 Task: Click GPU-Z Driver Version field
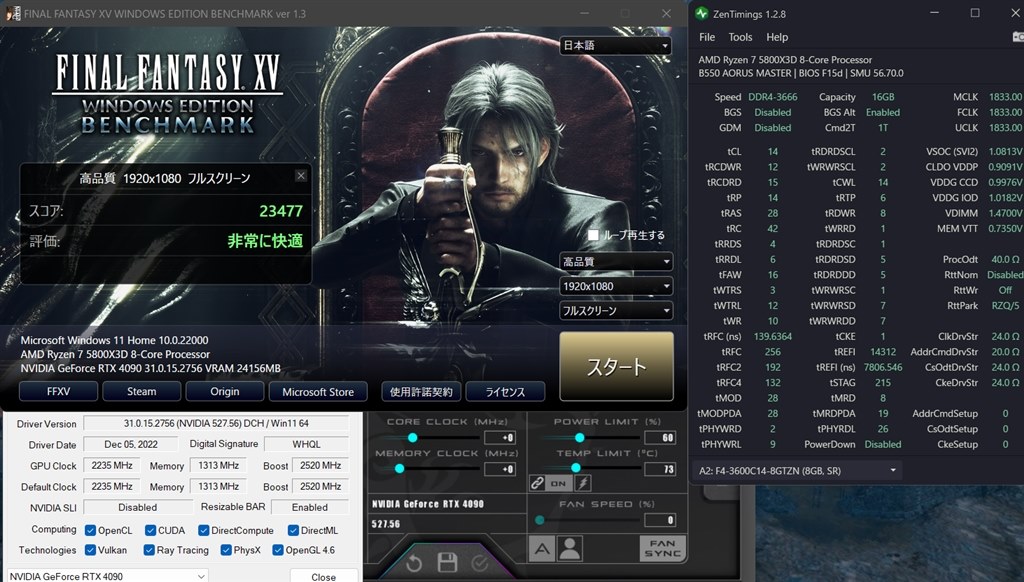(216, 423)
